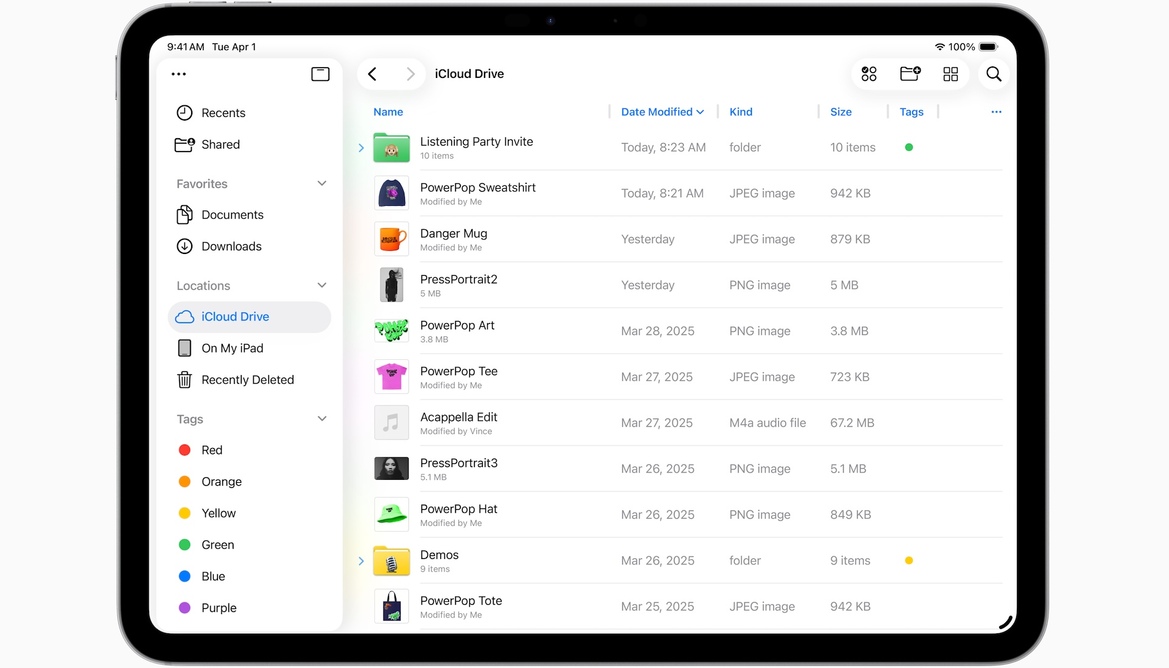Open the Danger Mug thumbnail
This screenshot has height=668, width=1169.
[x=391, y=239]
